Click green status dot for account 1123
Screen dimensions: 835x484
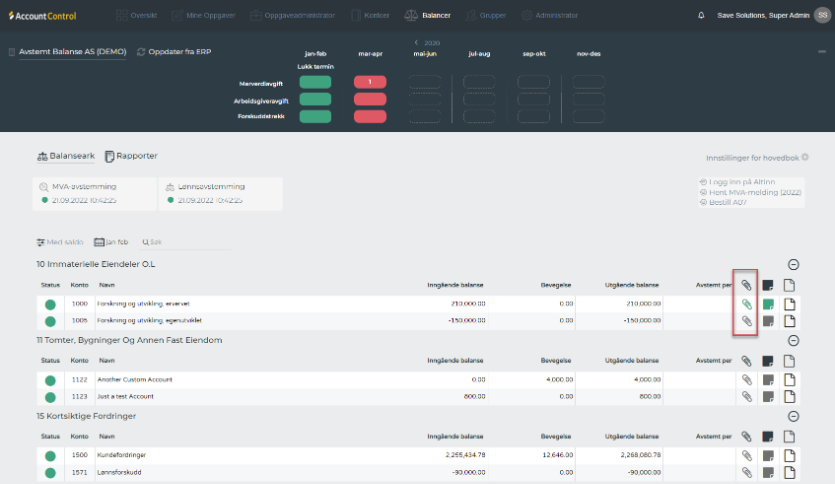click(x=49, y=397)
